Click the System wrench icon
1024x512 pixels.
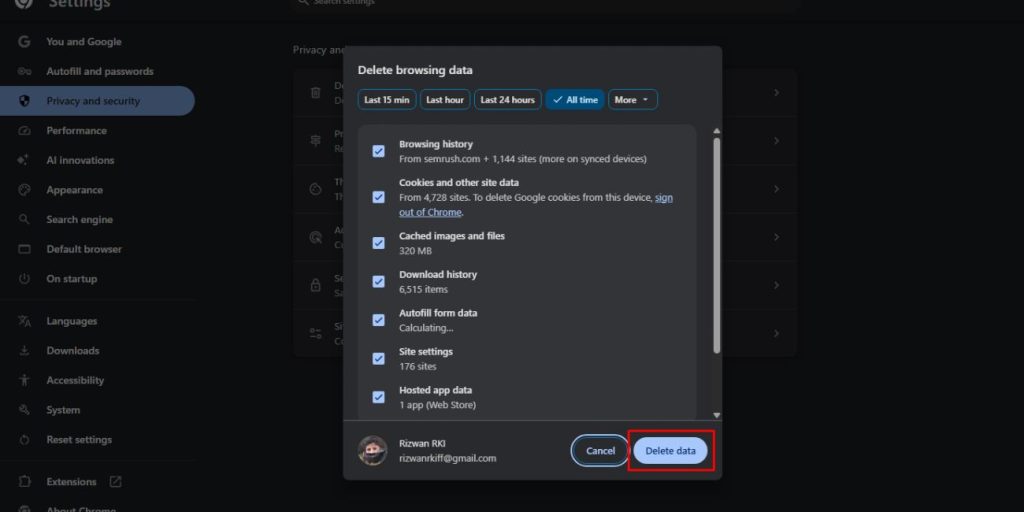(x=24, y=410)
